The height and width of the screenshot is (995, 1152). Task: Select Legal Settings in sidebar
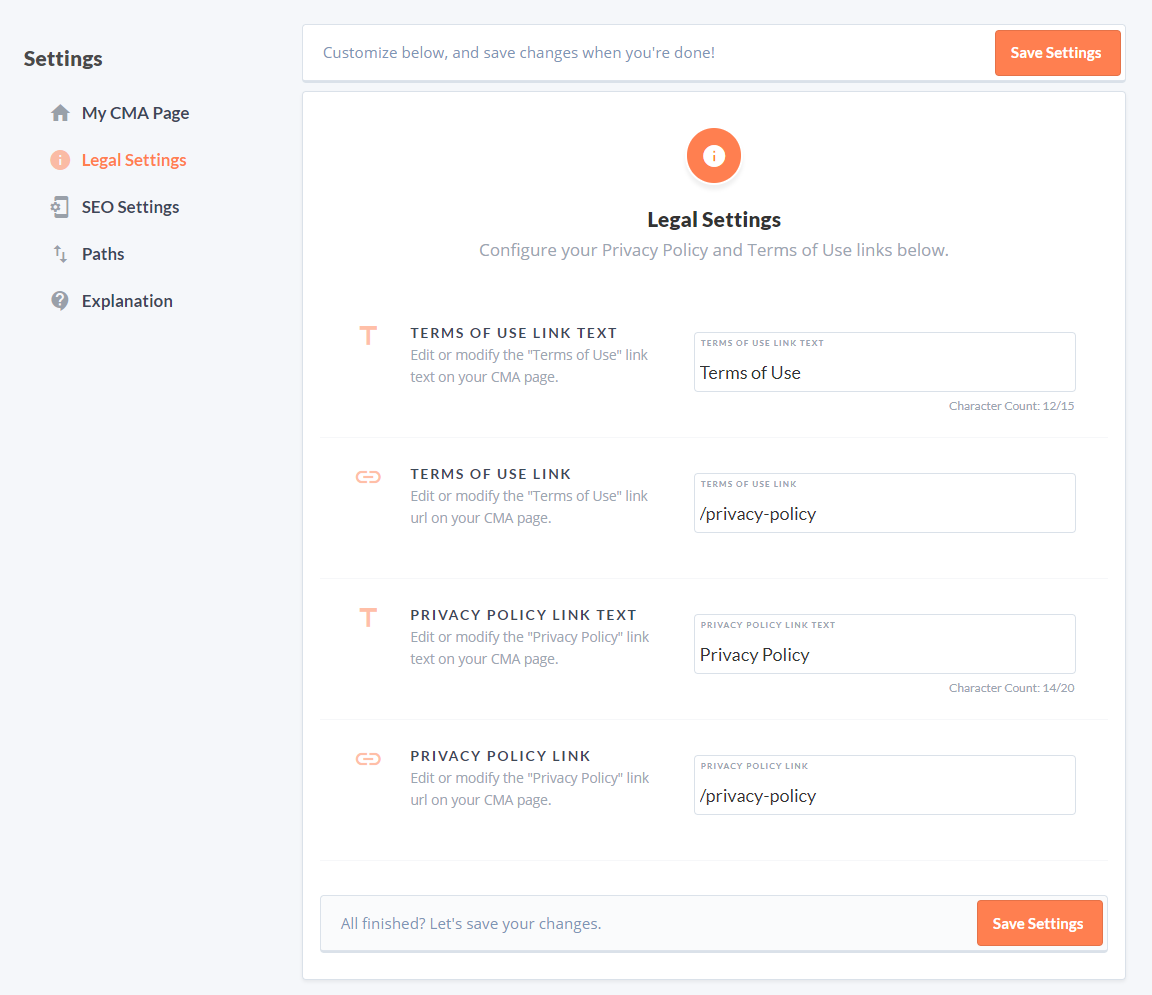pyautogui.click(x=134, y=160)
